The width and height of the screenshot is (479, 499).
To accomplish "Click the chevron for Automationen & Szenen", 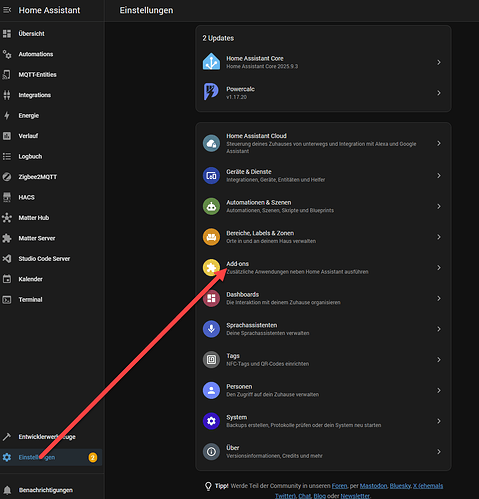I will coord(439,206).
